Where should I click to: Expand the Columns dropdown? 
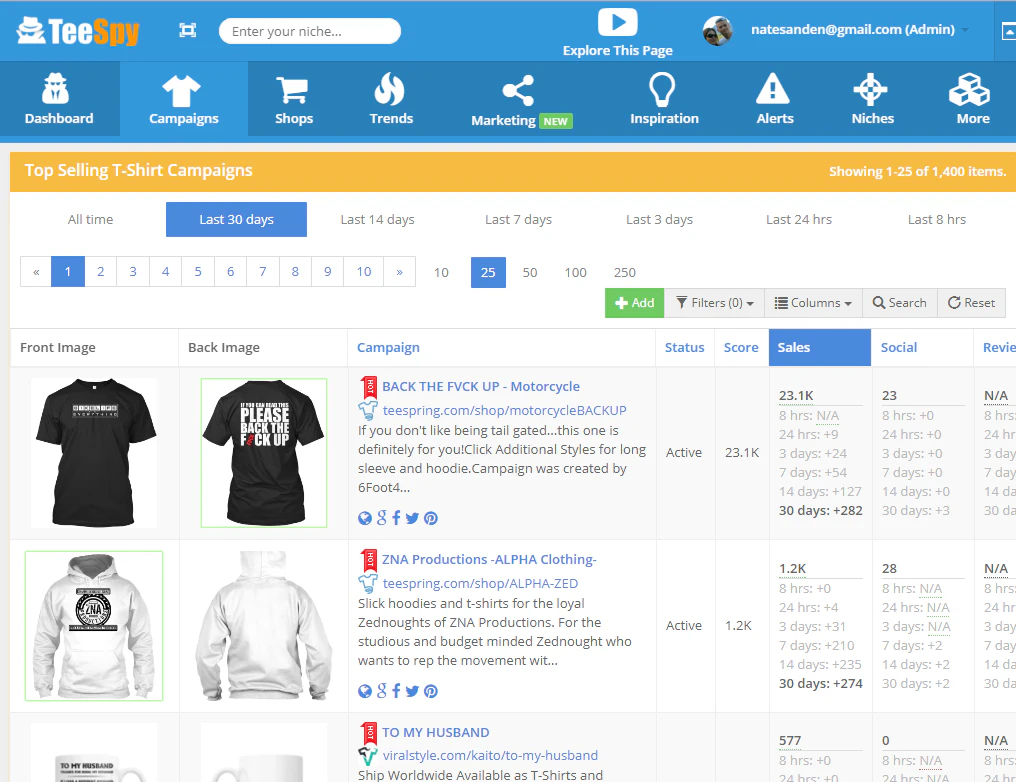pyautogui.click(x=813, y=303)
